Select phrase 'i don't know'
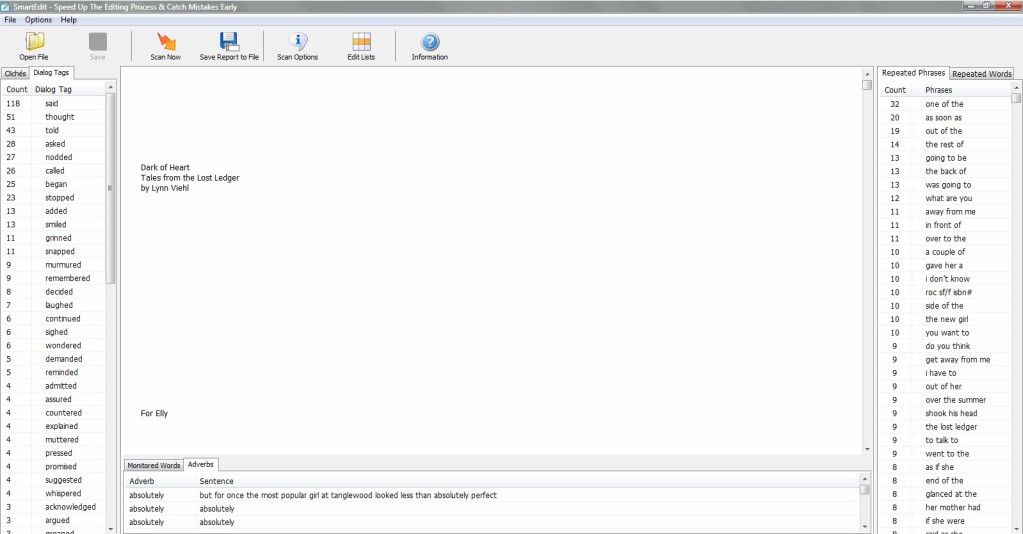Image resolution: width=1023 pixels, height=534 pixels. (945, 279)
